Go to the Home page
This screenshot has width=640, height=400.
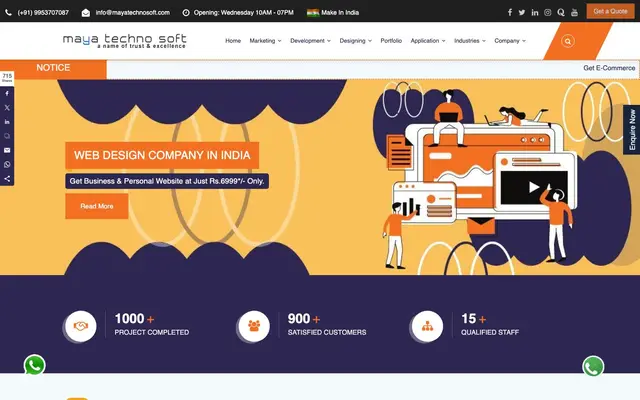[x=233, y=41]
